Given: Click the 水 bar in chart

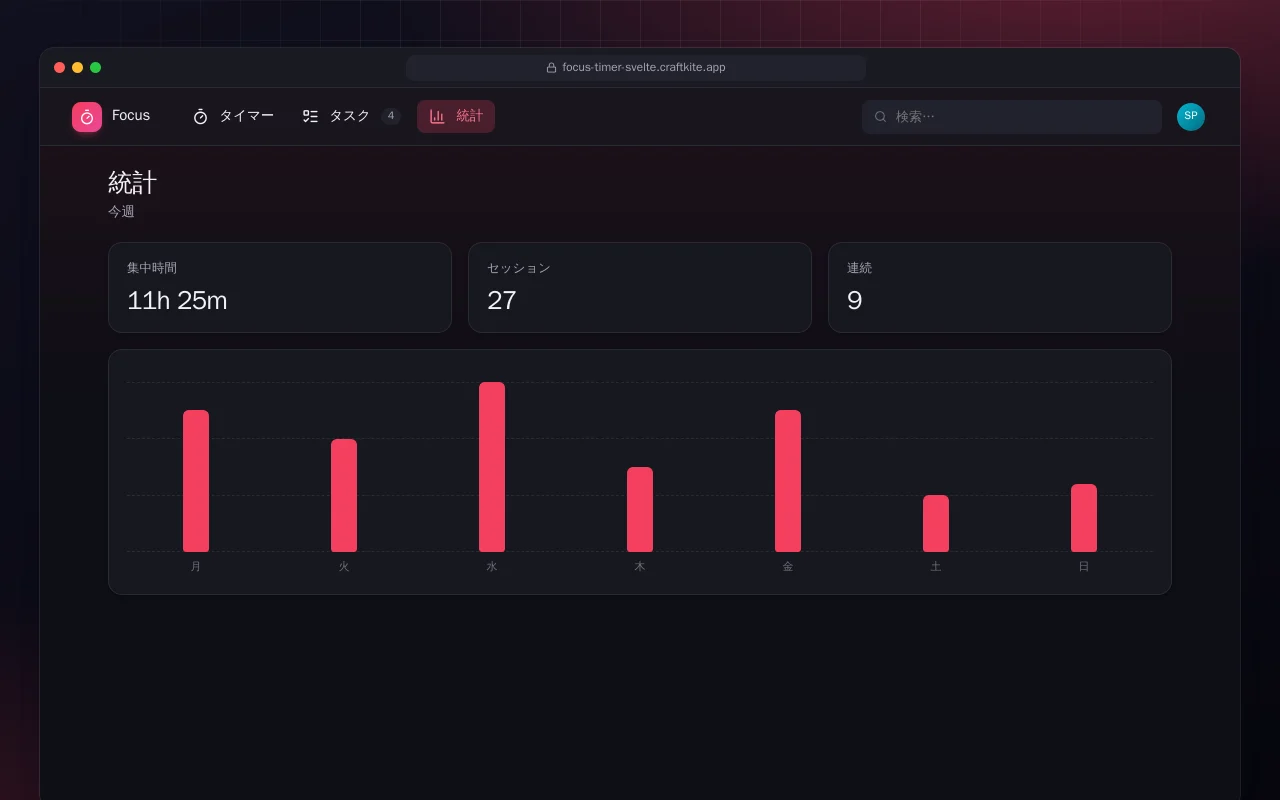Looking at the screenshot, I should (x=492, y=467).
